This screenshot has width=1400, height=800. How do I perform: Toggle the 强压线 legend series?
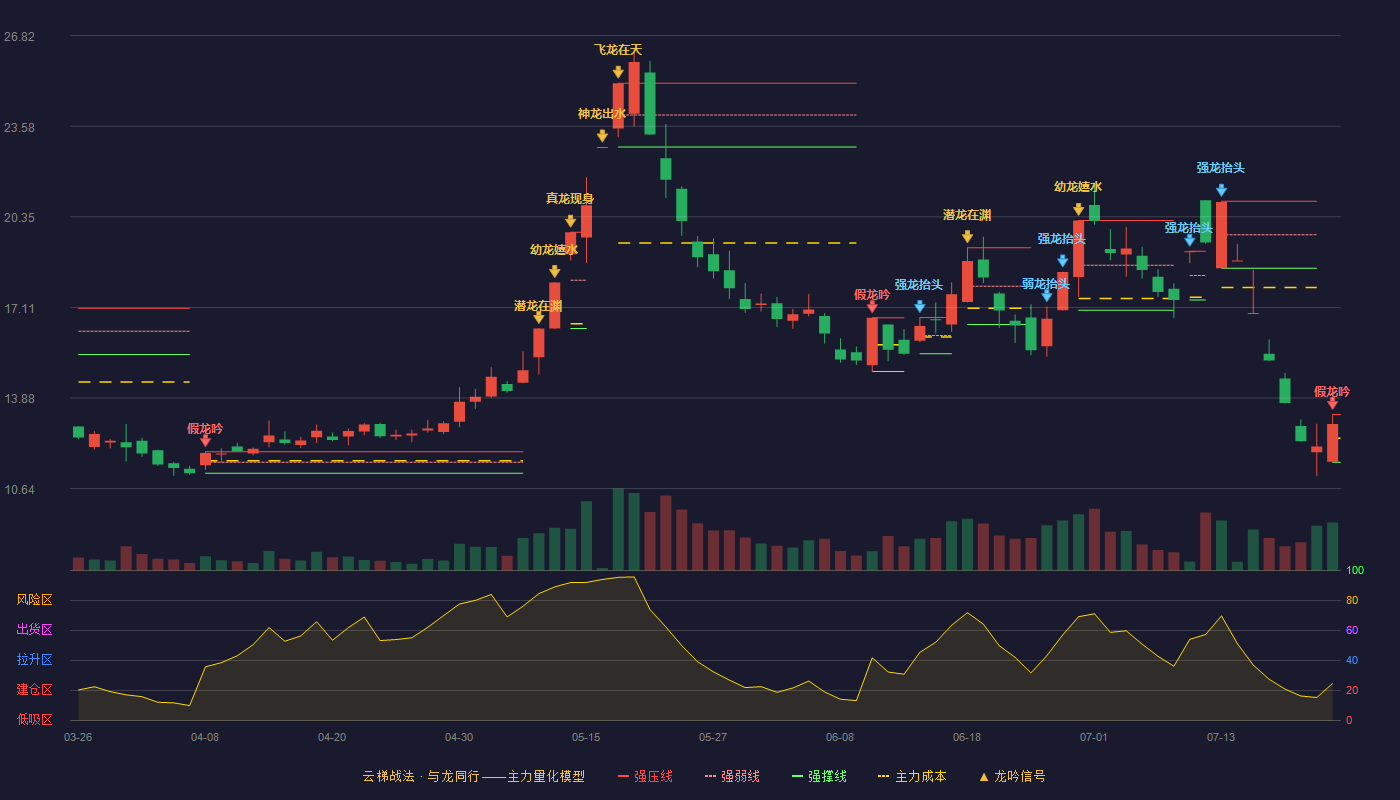pos(645,776)
